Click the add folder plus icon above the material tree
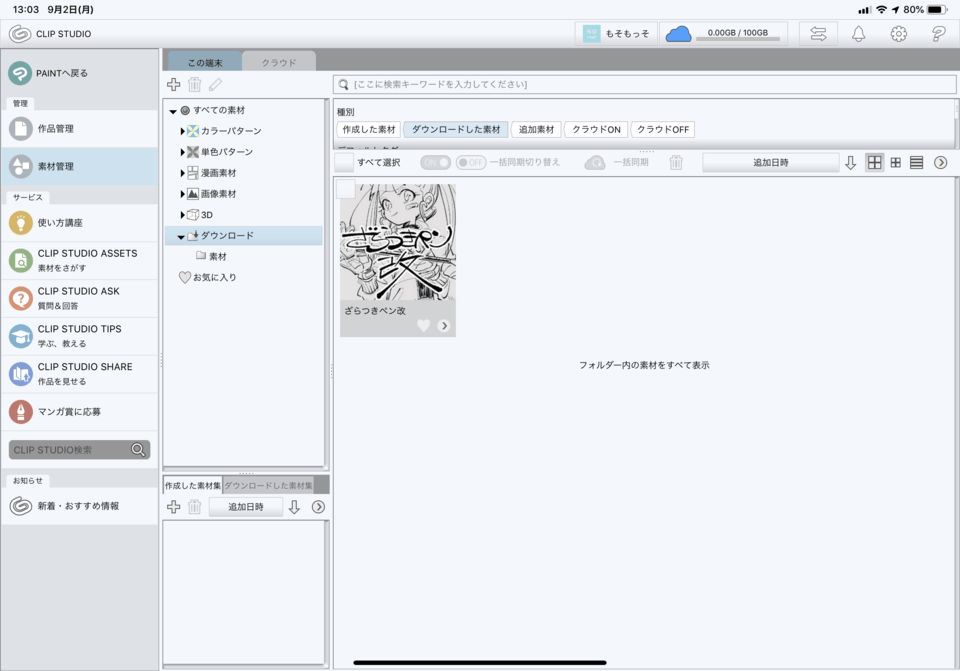This screenshot has width=960, height=671. click(x=174, y=86)
